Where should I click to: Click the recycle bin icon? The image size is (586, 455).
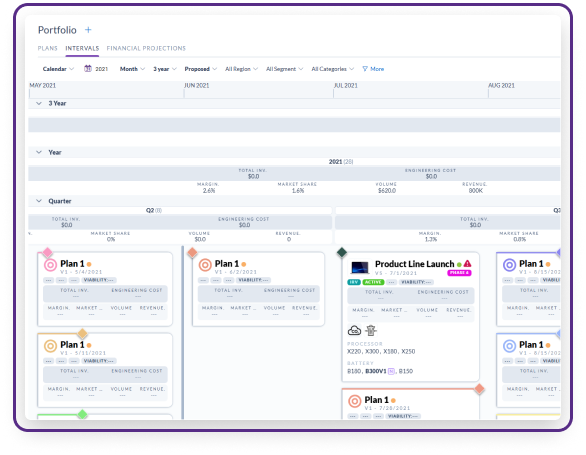pyautogui.click(x=371, y=331)
